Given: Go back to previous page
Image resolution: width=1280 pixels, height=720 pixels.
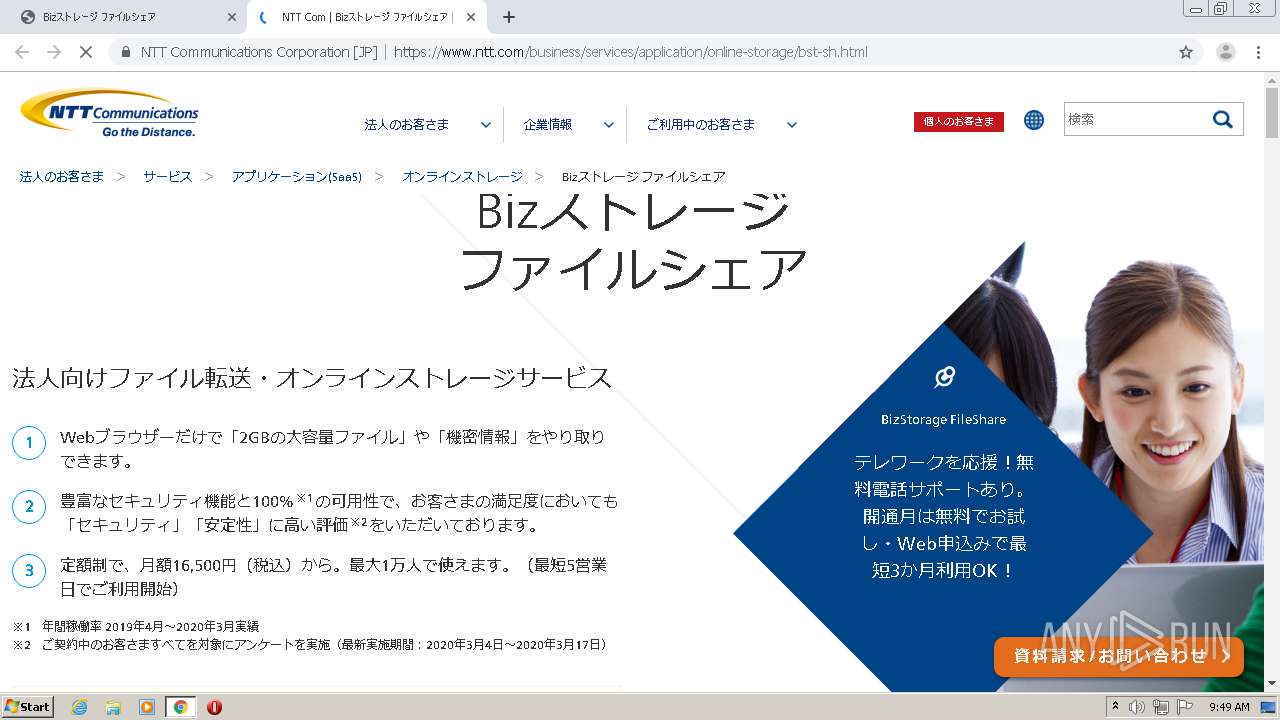Looking at the screenshot, I should (22, 52).
